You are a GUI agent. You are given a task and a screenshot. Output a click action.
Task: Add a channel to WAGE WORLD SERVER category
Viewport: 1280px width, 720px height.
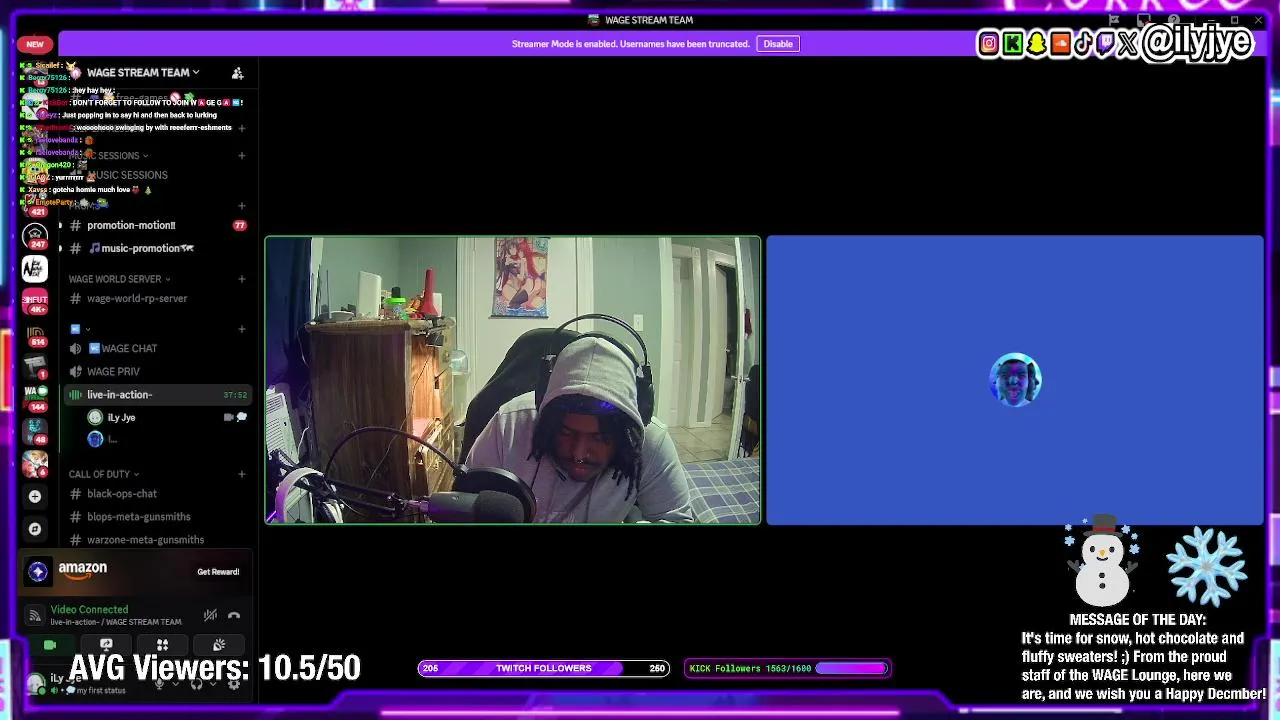point(241,279)
